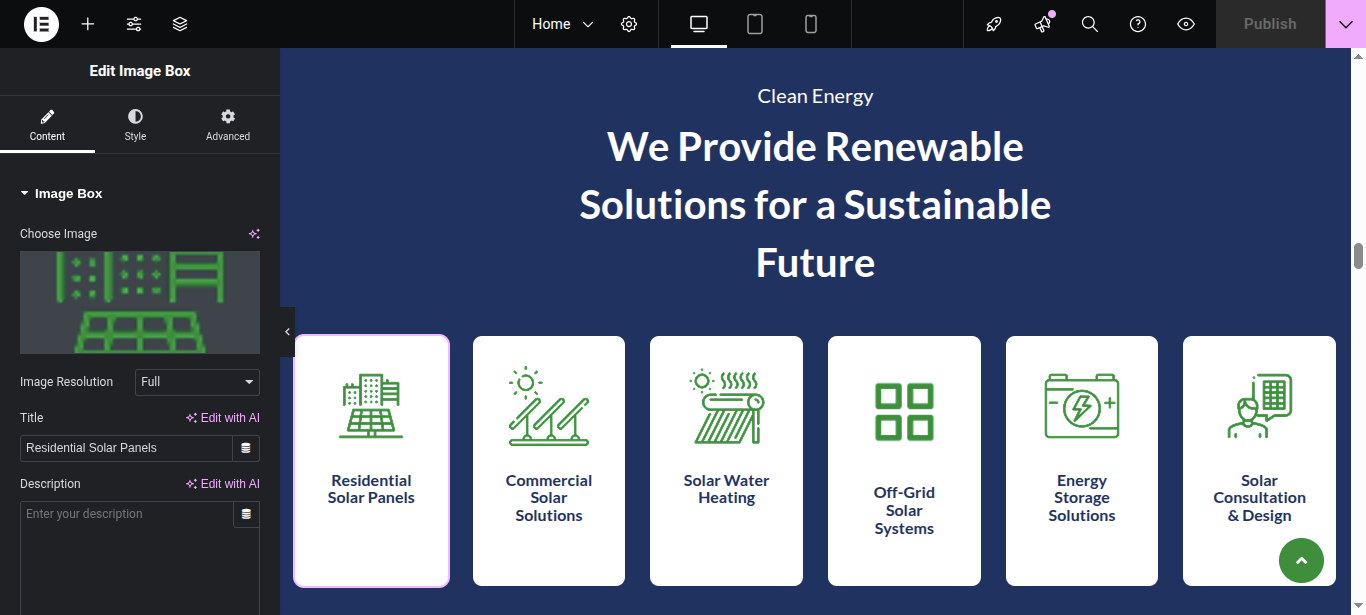Open the Image Resolution dropdown
The image size is (1366, 615).
pos(197,382)
